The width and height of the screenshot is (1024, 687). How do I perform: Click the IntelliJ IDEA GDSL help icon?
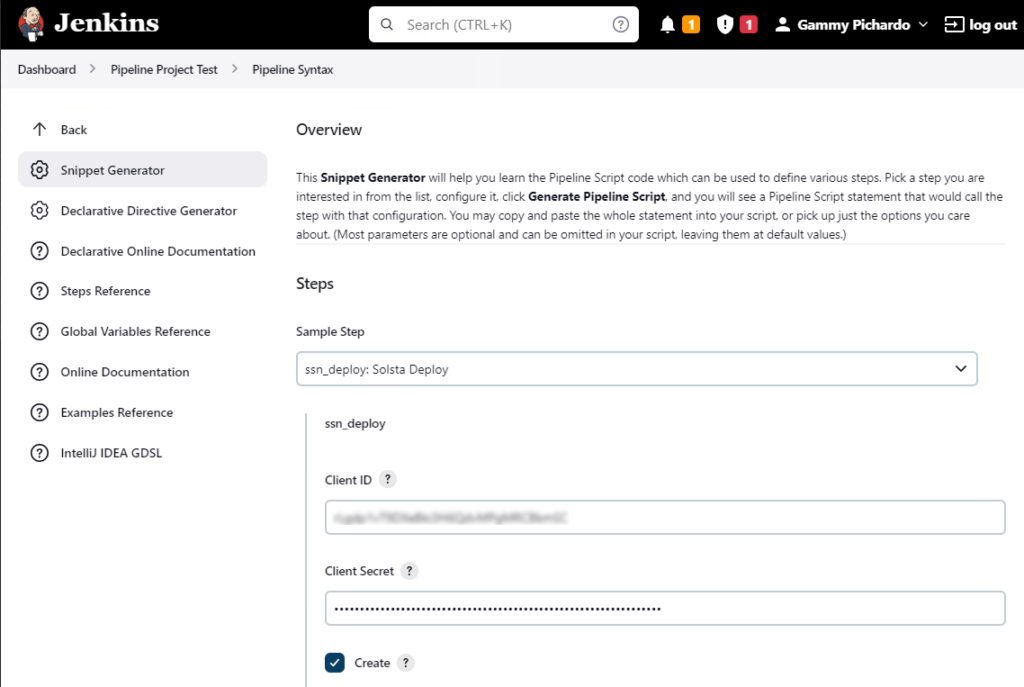coord(40,453)
